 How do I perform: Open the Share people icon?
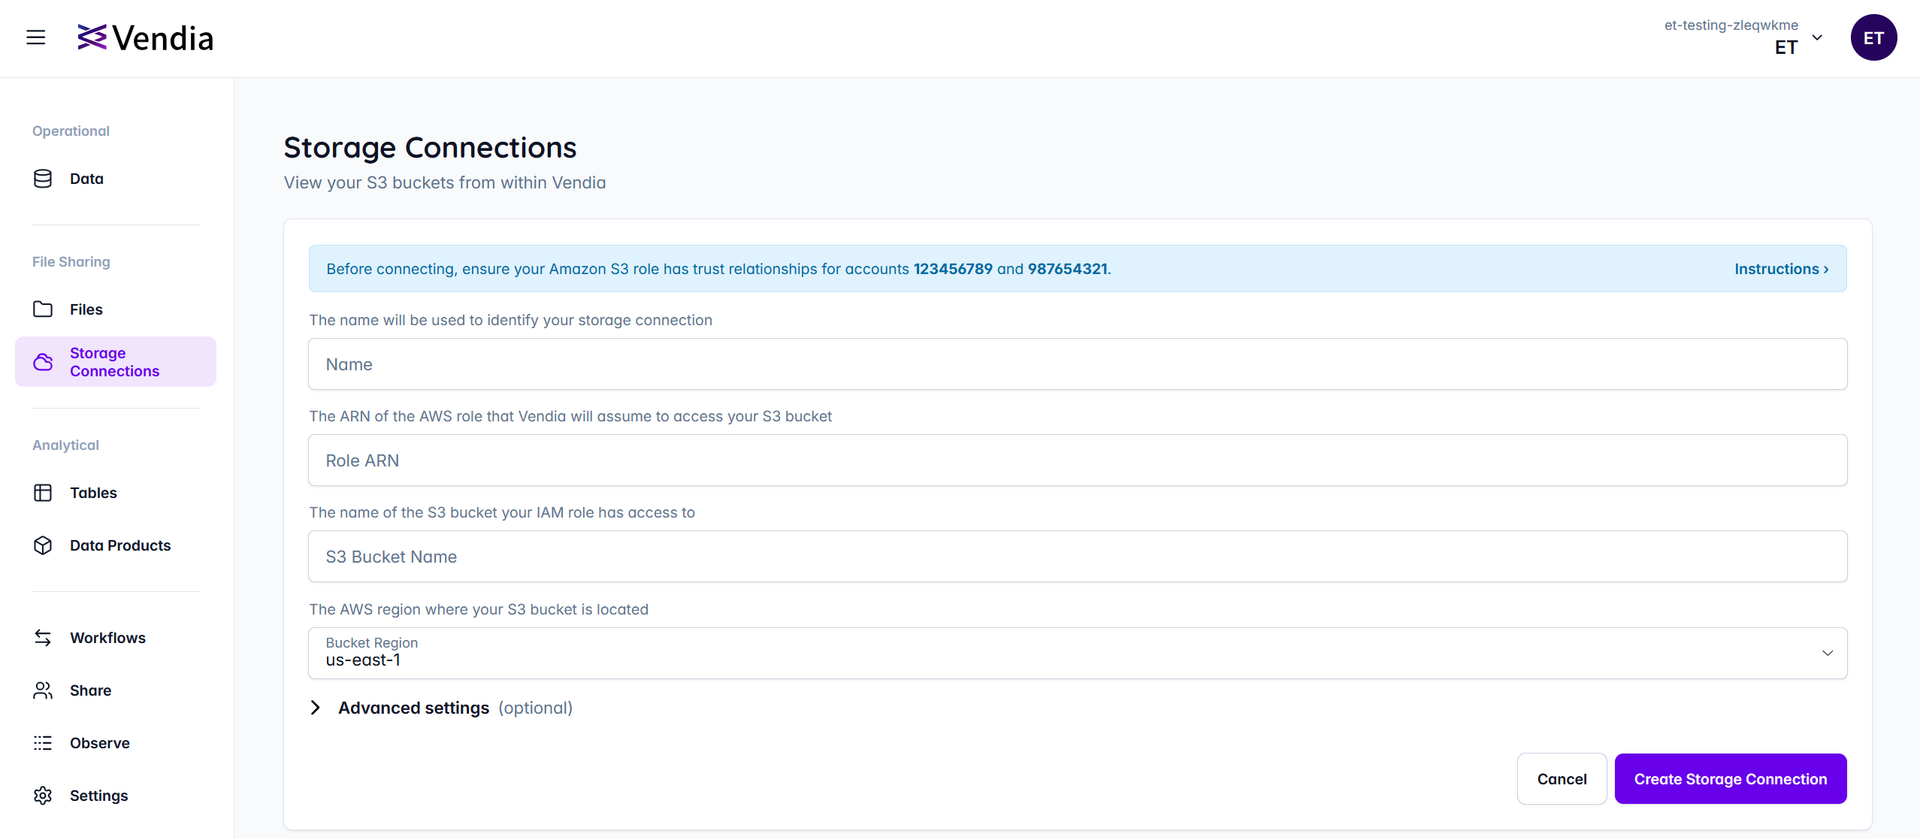coord(43,691)
